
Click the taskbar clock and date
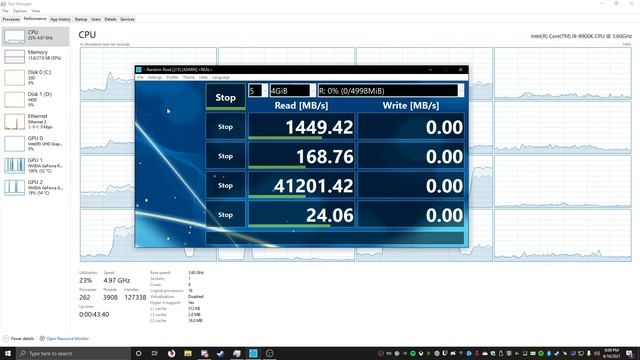point(611,353)
